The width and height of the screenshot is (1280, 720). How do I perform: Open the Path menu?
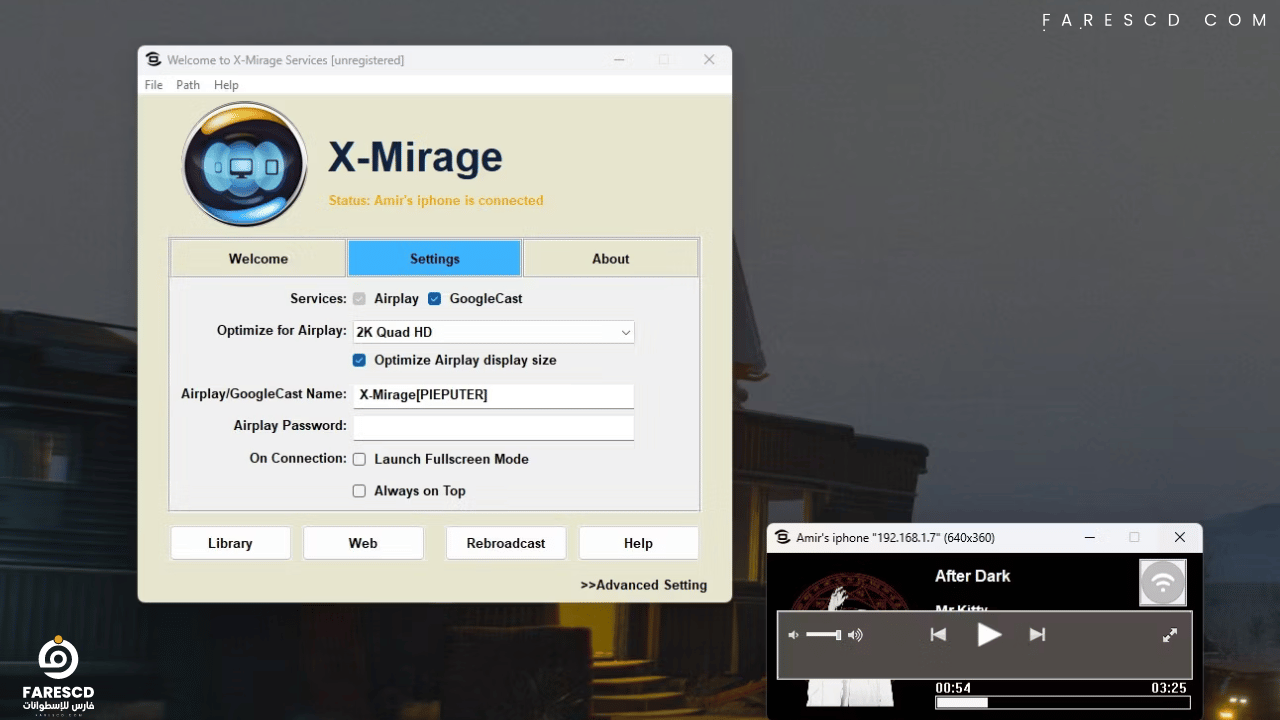click(188, 85)
